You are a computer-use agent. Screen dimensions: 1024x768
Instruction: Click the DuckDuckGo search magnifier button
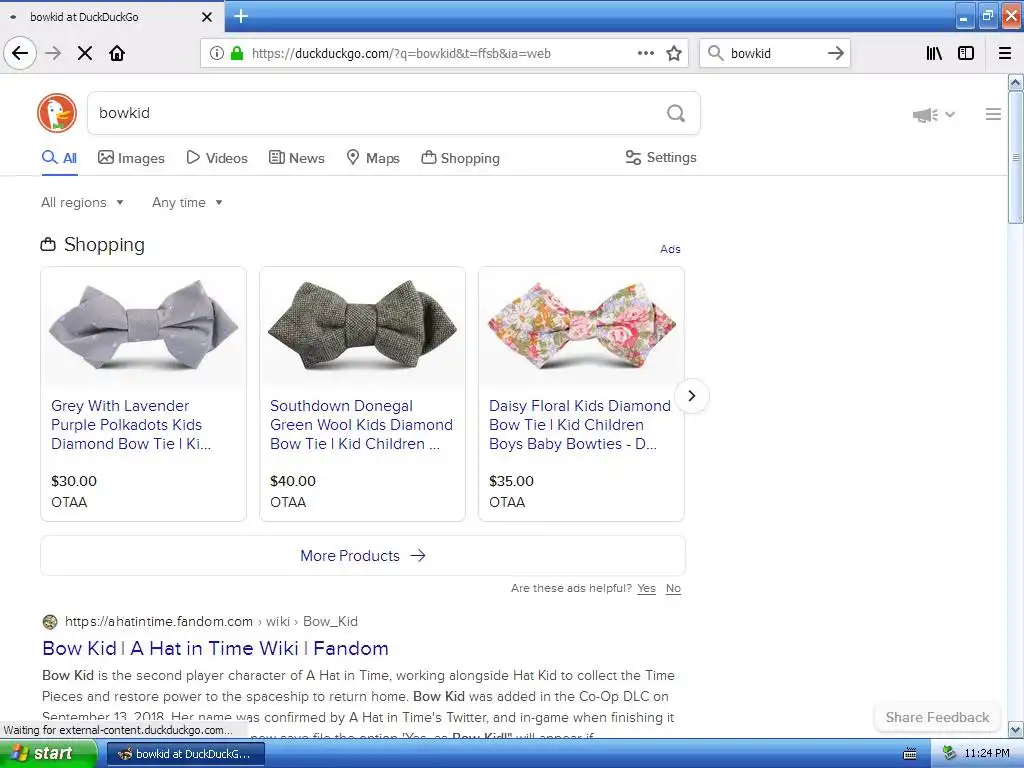click(x=676, y=113)
